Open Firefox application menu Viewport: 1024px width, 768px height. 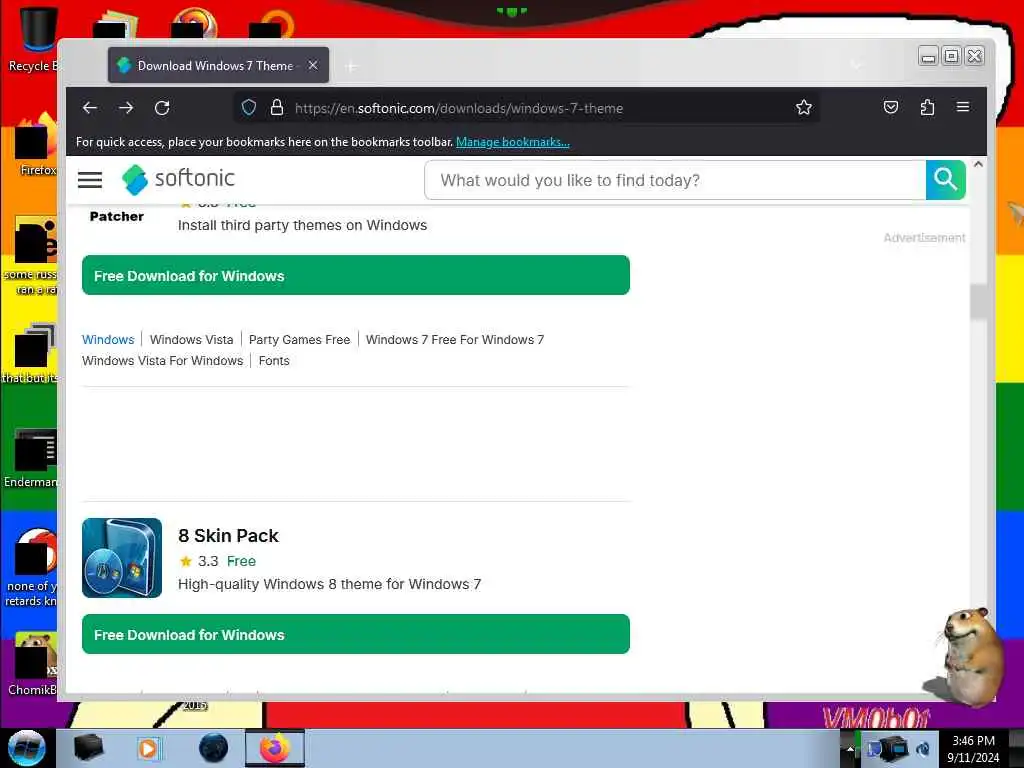(x=963, y=107)
